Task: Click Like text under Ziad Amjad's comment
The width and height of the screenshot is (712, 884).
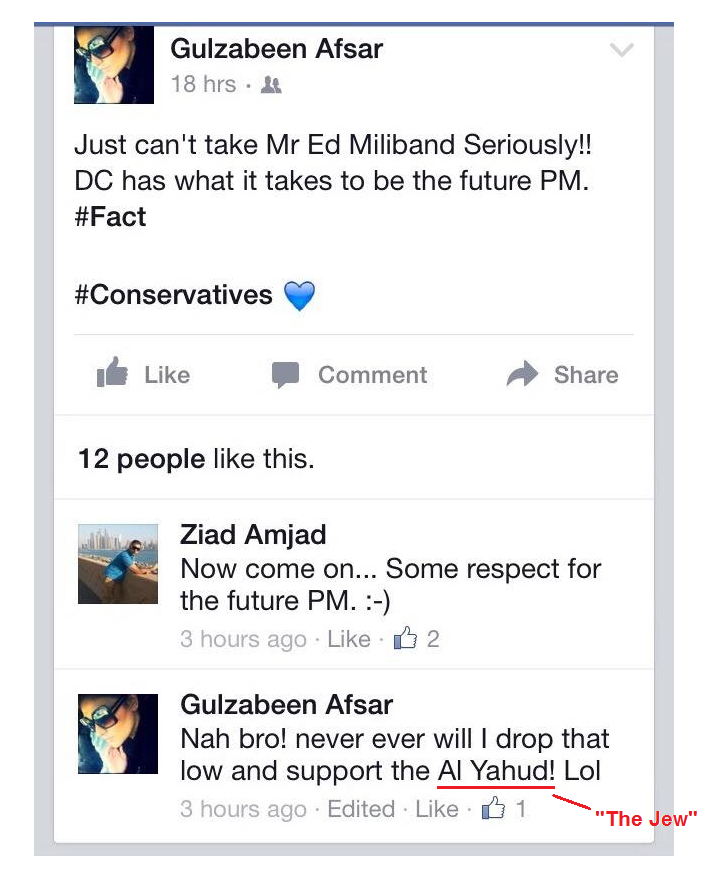Action: (349, 639)
